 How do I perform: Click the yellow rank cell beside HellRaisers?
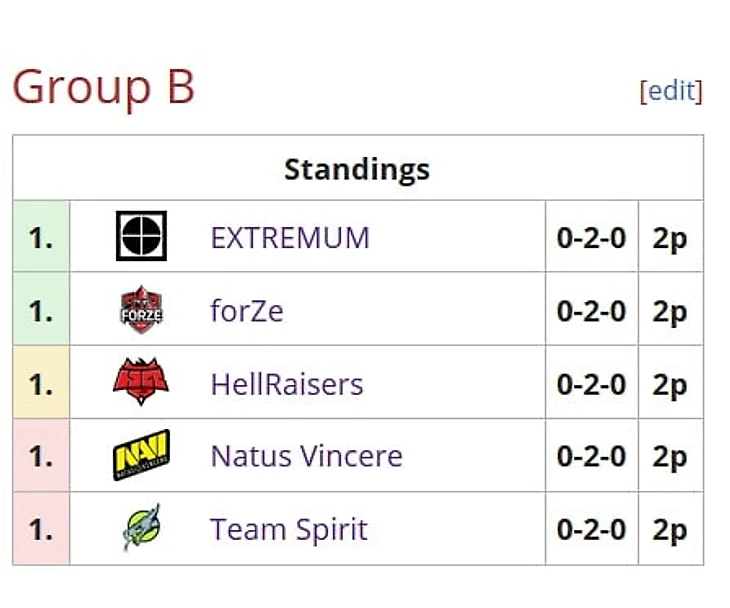41,384
